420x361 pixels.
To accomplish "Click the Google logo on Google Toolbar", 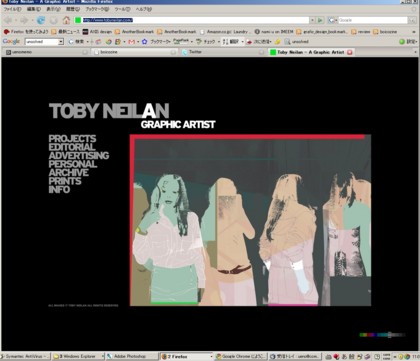I will coord(11,42).
